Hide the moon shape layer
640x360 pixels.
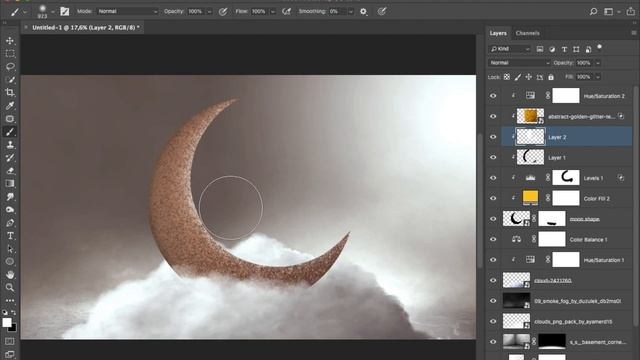point(493,219)
